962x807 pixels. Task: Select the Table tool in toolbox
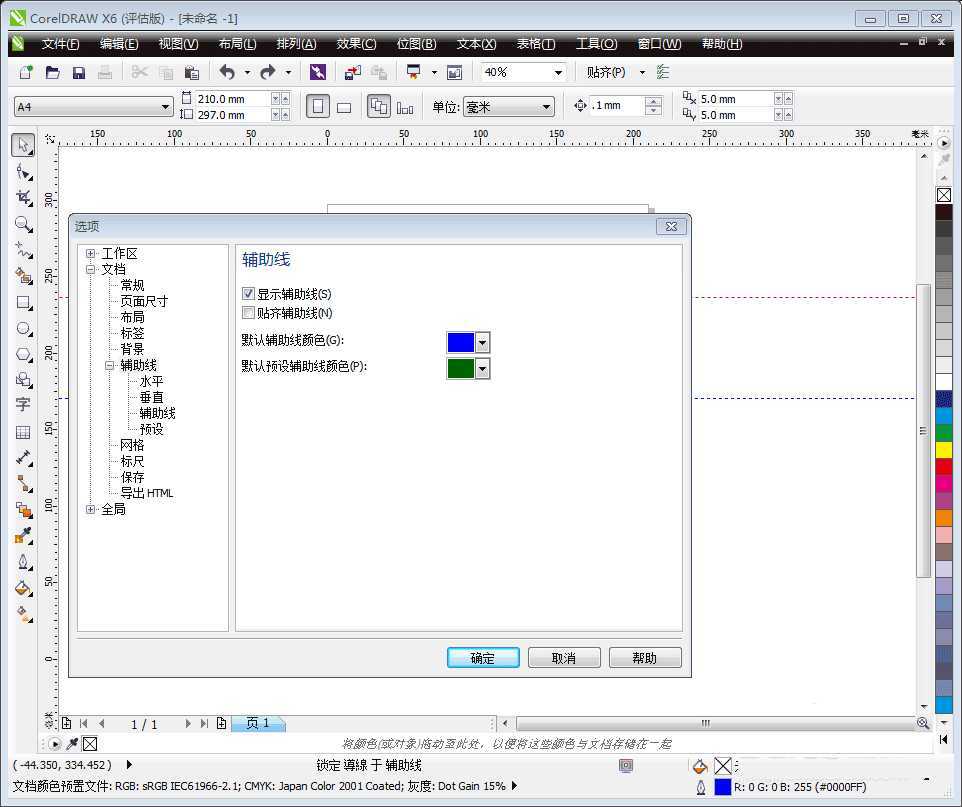[x=23, y=432]
